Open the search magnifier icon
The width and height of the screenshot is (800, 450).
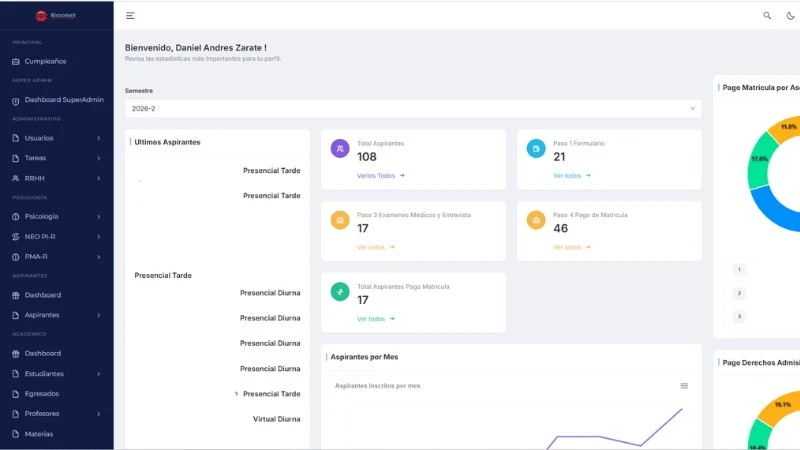[x=767, y=15]
